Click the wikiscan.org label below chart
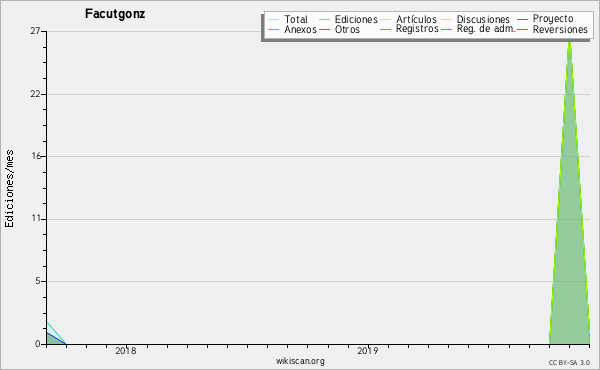The width and height of the screenshot is (600, 370). coord(300,361)
